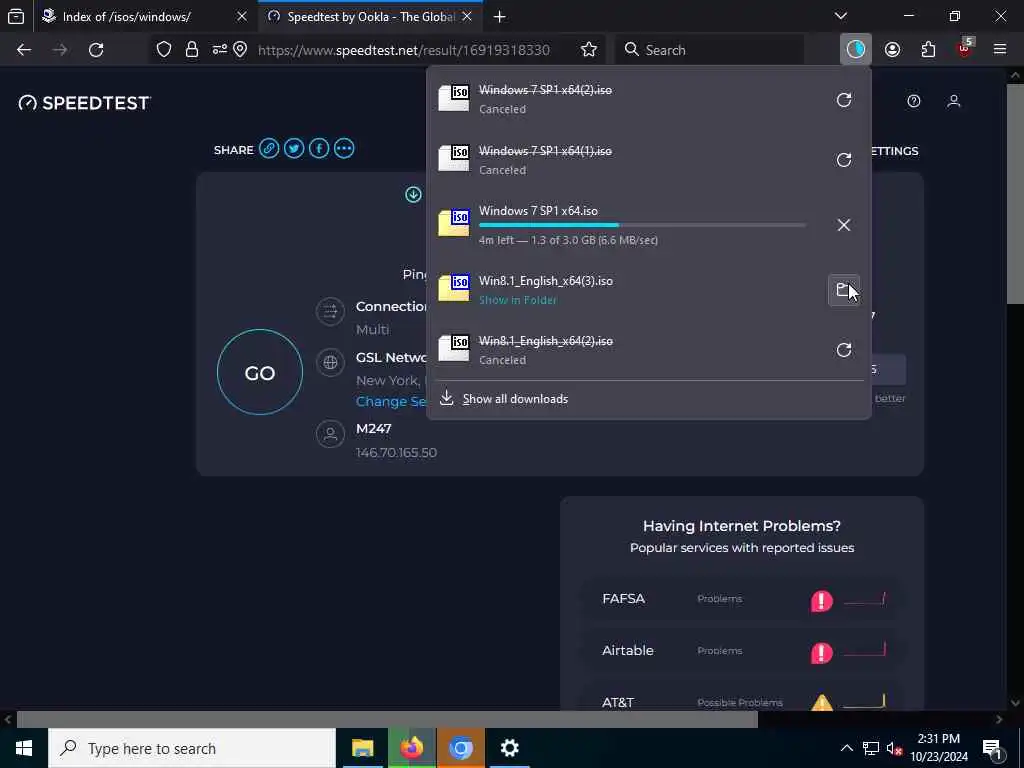The height and width of the screenshot is (768, 1024).
Task: Open Chrome from the taskbar
Action: point(460,748)
